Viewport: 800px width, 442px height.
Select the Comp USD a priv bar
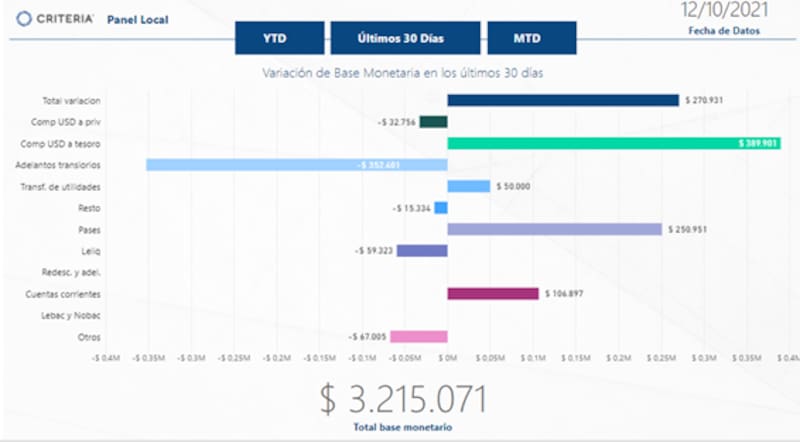[433, 122]
